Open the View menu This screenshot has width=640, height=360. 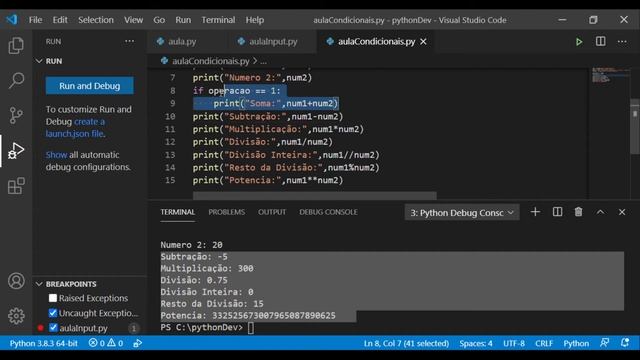click(133, 20)
